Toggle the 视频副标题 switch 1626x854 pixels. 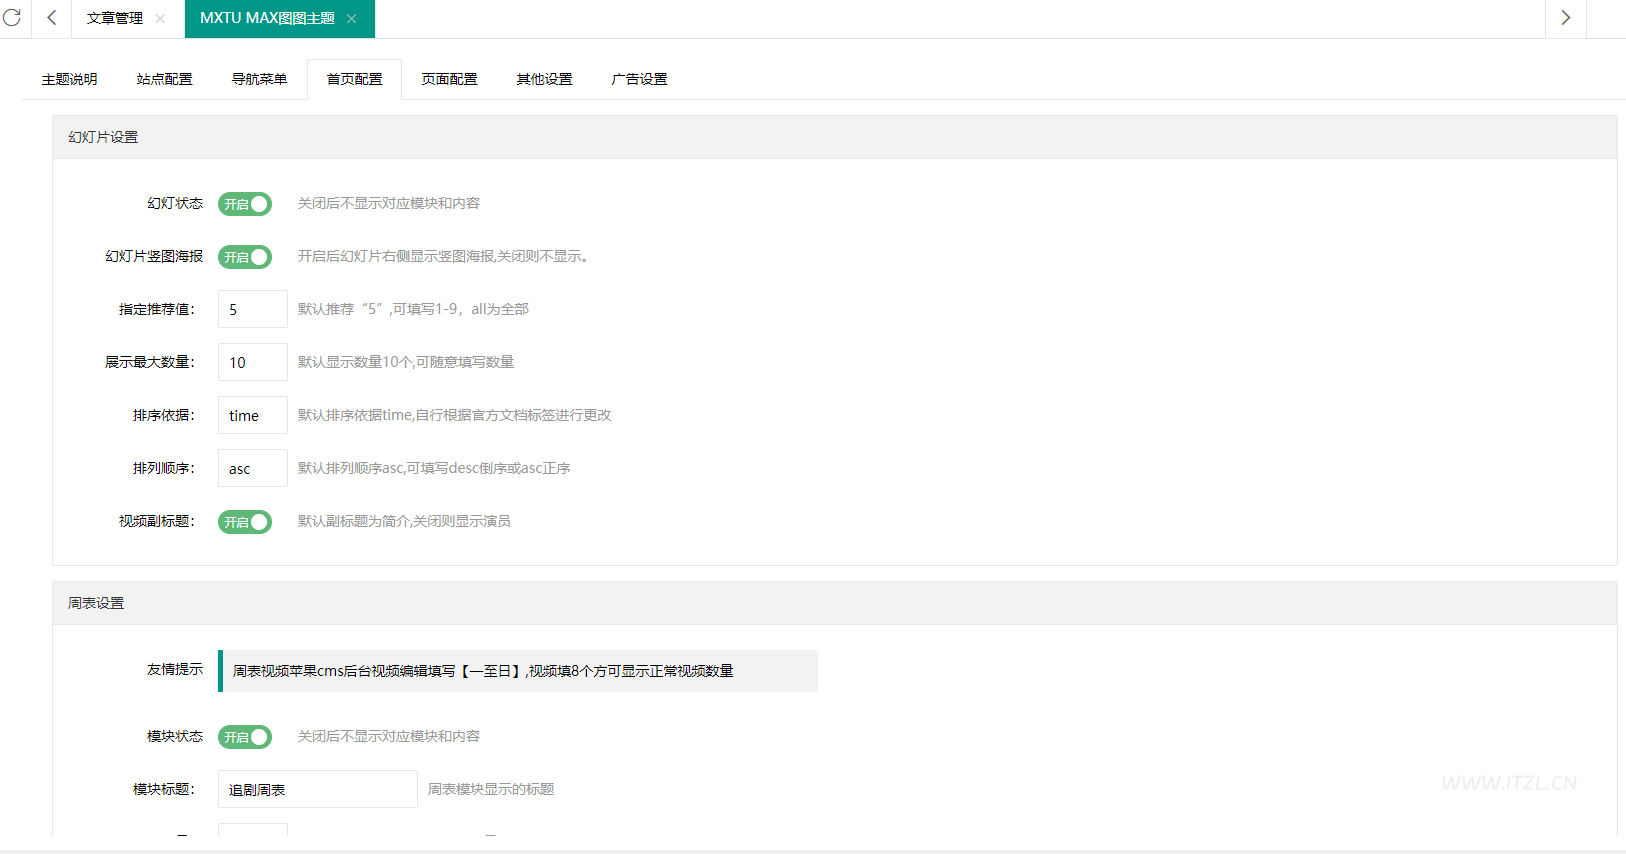click(x=245, y=522)
